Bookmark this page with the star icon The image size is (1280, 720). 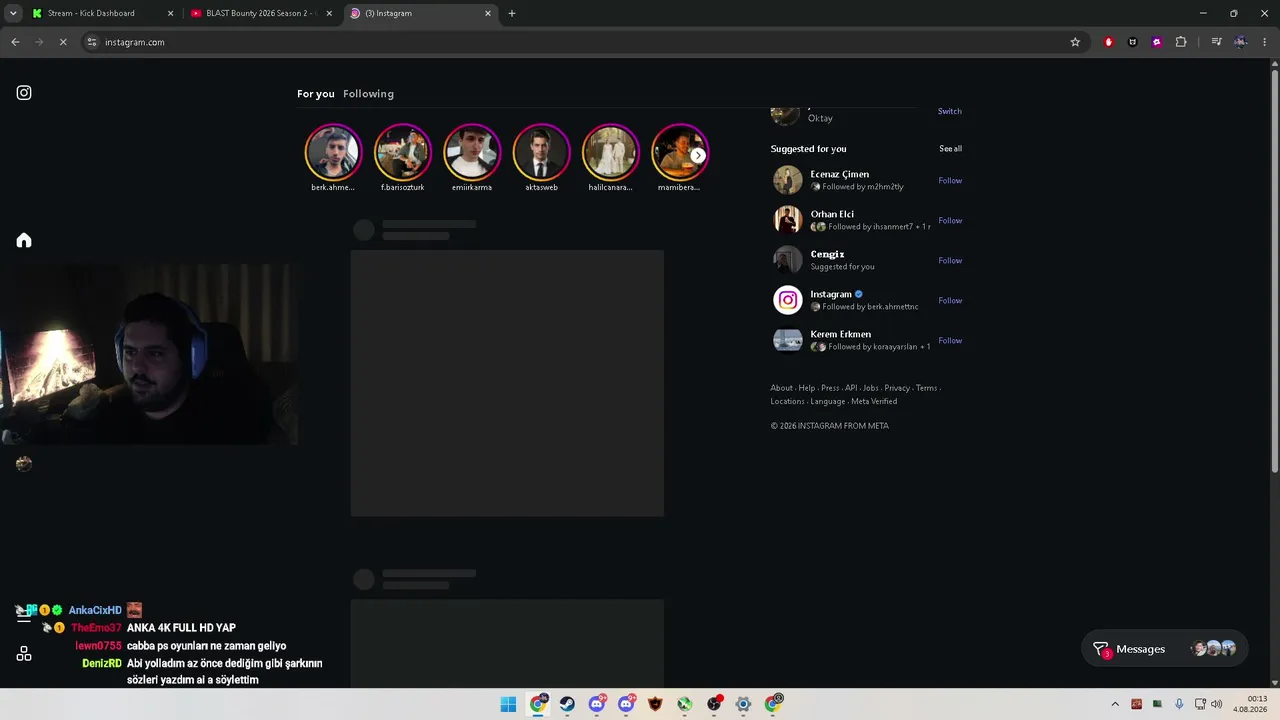1075,42
